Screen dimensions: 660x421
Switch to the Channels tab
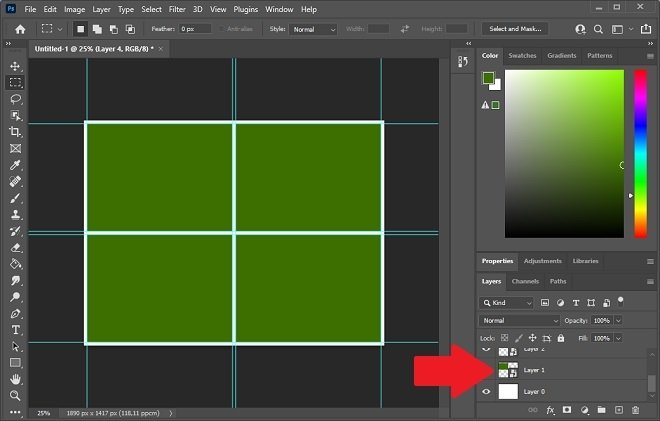pyautogui.click(x=525, y=281)
